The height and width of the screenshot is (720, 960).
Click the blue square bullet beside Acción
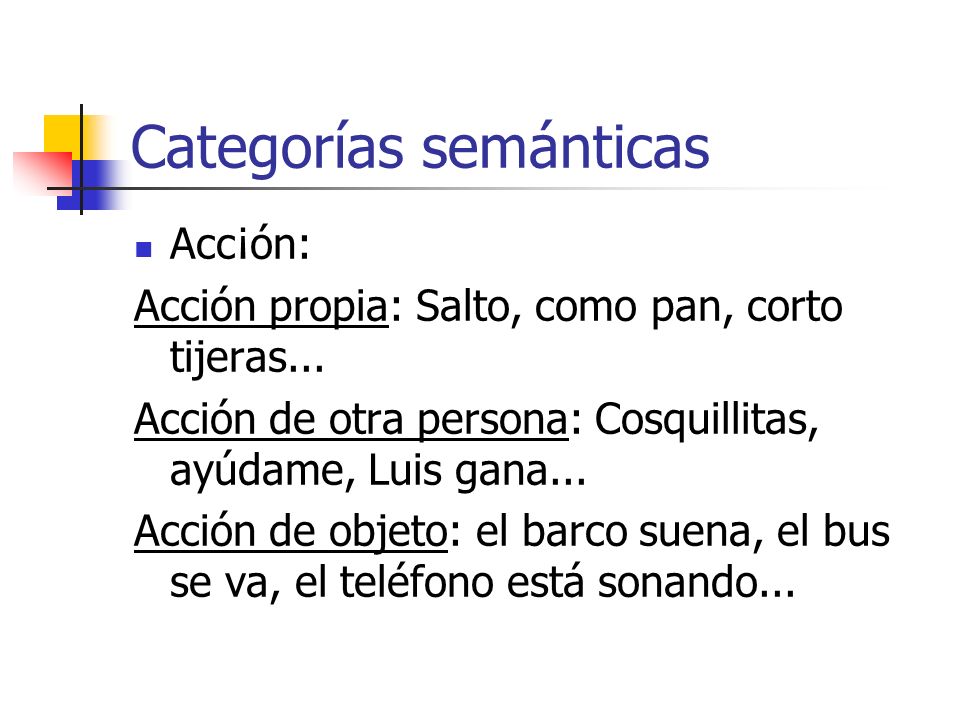pos(143,249)
